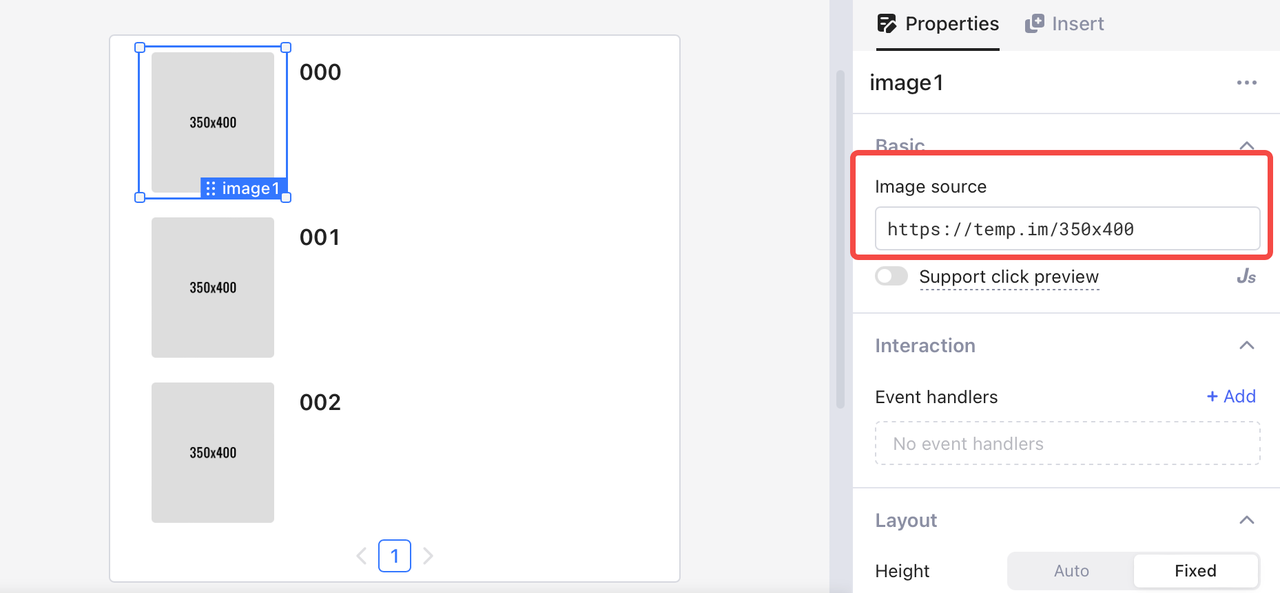
Task: Click the three-dot more options icon beside image1
Action: point(1246,83)
